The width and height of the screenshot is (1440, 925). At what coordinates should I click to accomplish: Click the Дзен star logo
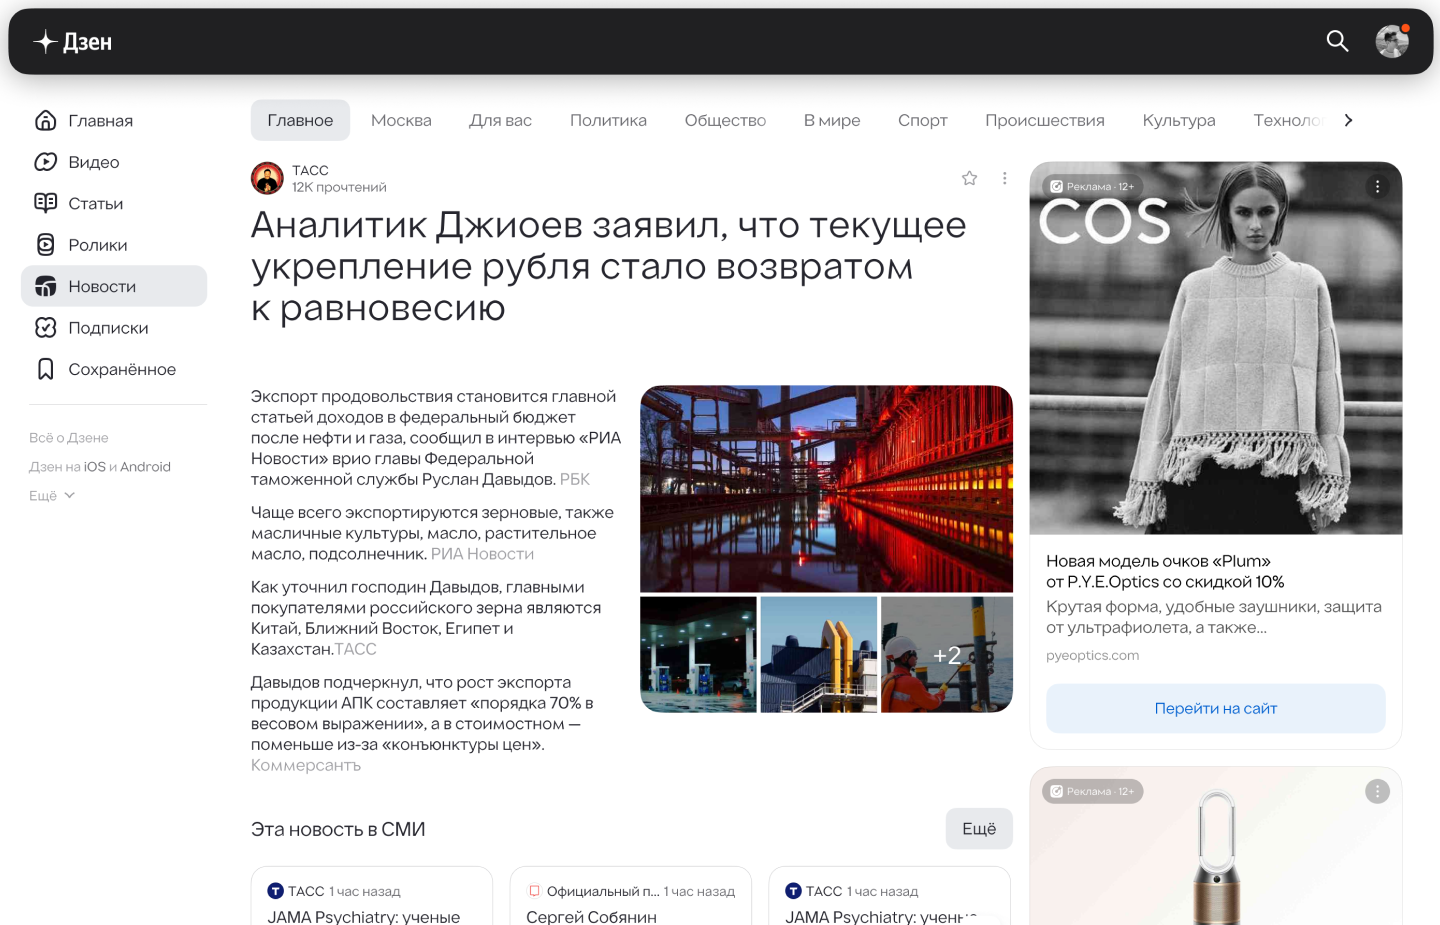(x=45, y=41)
